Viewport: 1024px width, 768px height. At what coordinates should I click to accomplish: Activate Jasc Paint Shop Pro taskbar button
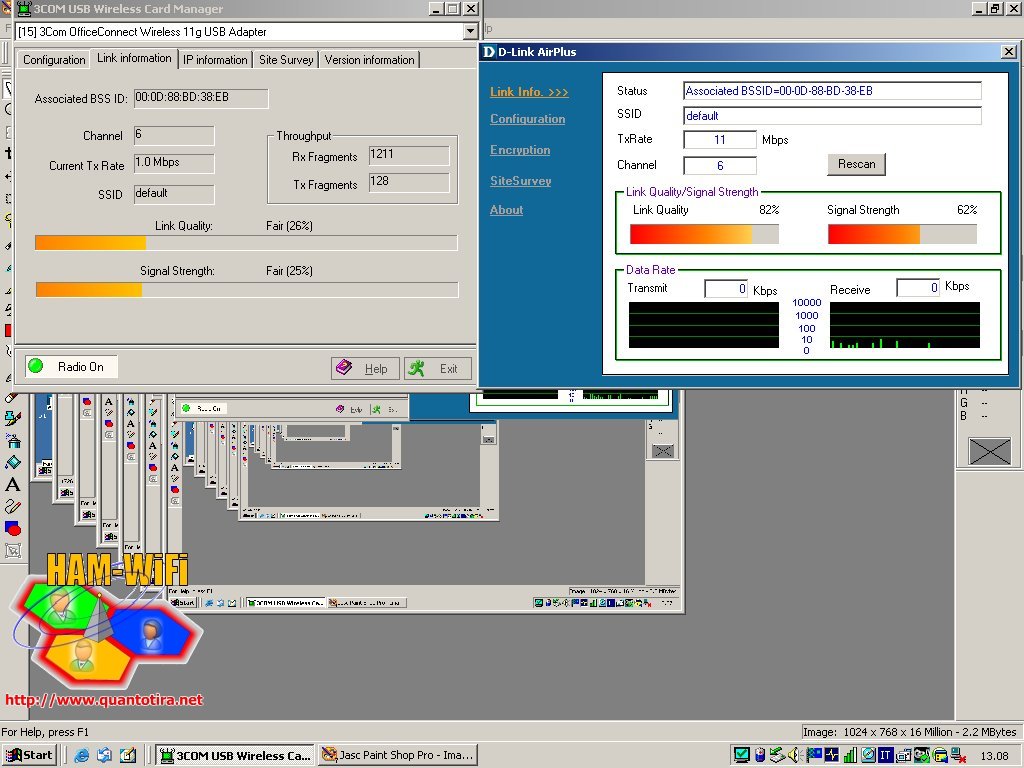point(398,755)
